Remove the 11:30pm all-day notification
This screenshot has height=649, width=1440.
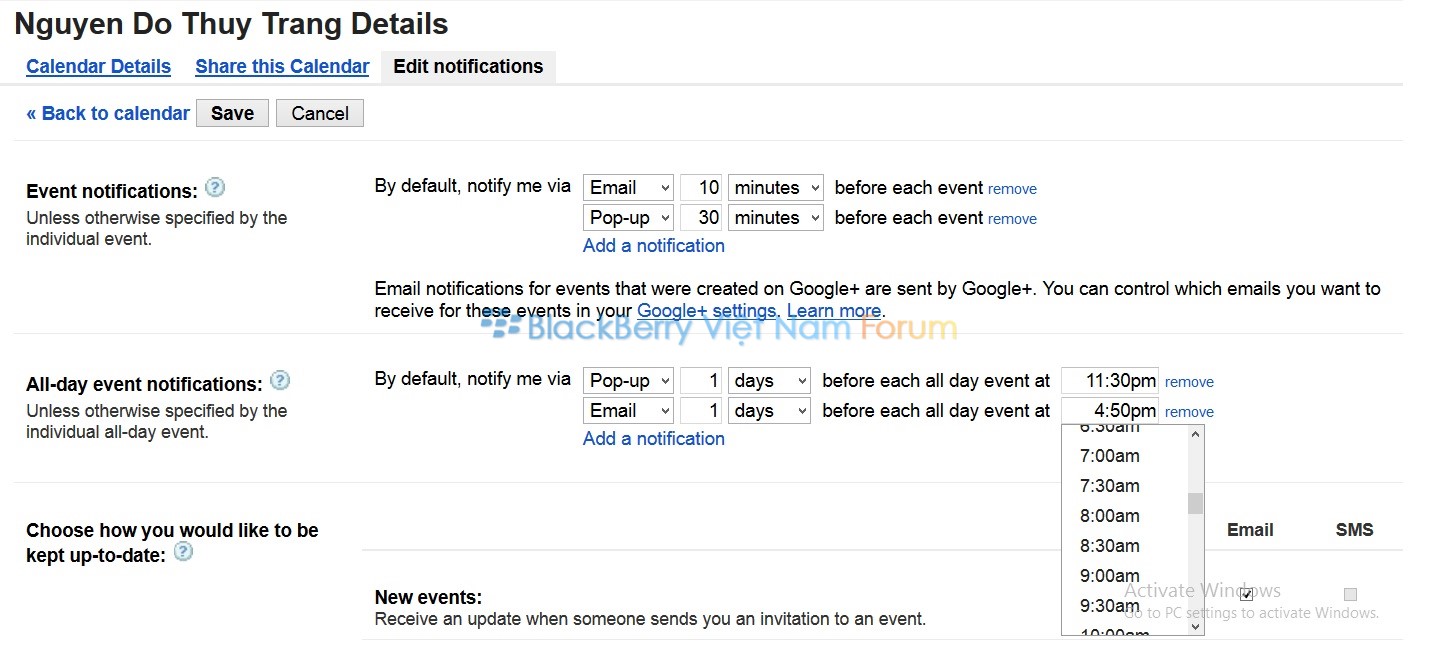1189,382
